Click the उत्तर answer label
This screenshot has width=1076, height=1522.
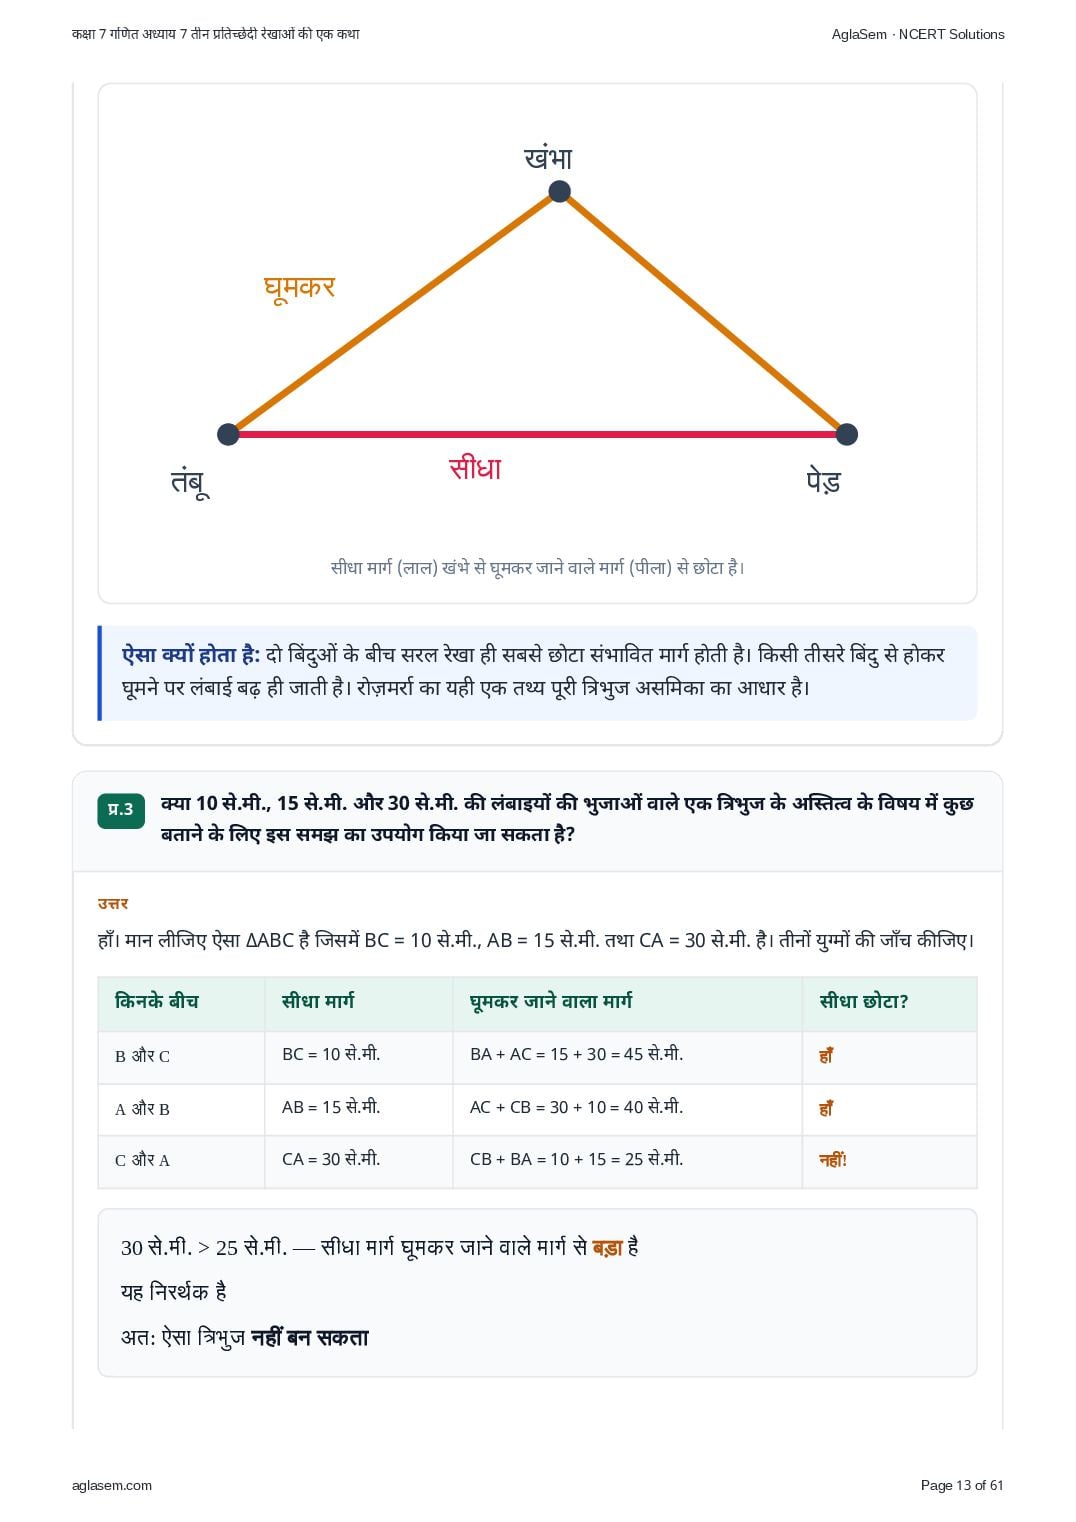(113, 904)
